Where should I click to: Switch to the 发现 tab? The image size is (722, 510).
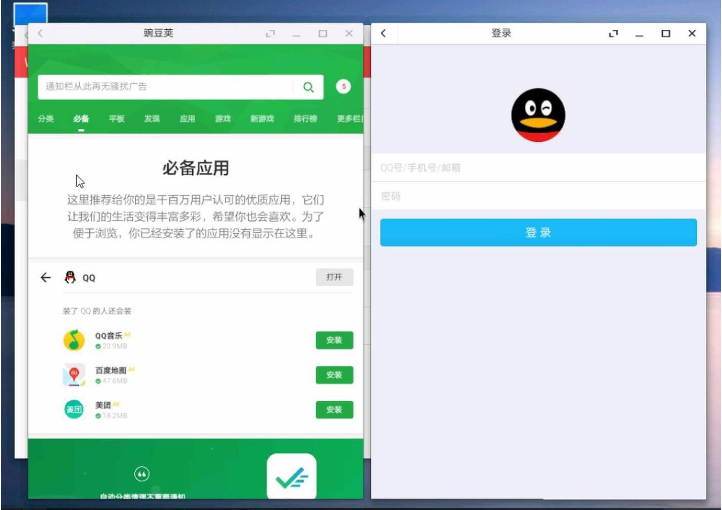click(151, 119)
